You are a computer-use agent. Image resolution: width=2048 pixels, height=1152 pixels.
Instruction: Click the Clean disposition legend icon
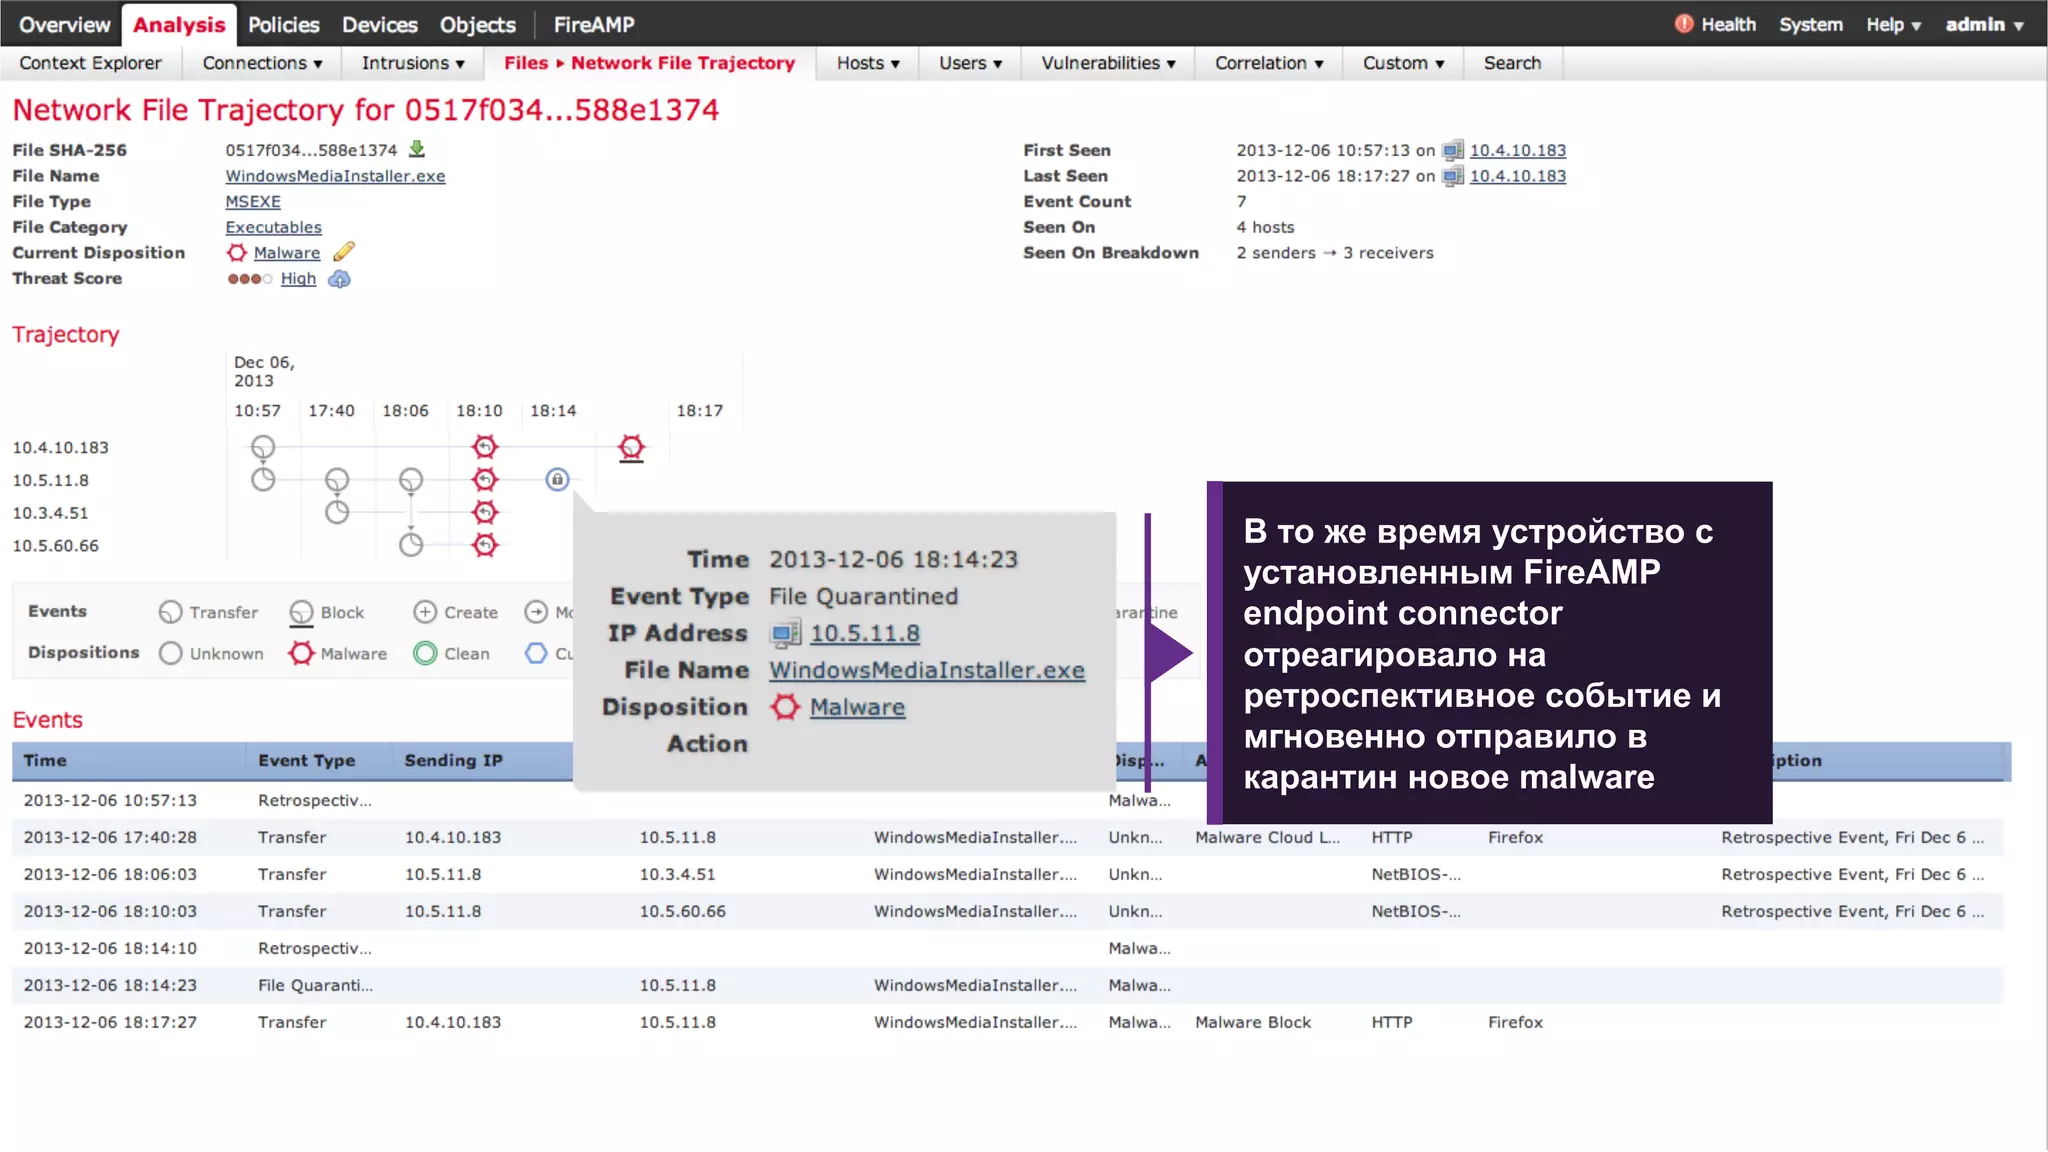pyautogui.click(x=425, y=653)
